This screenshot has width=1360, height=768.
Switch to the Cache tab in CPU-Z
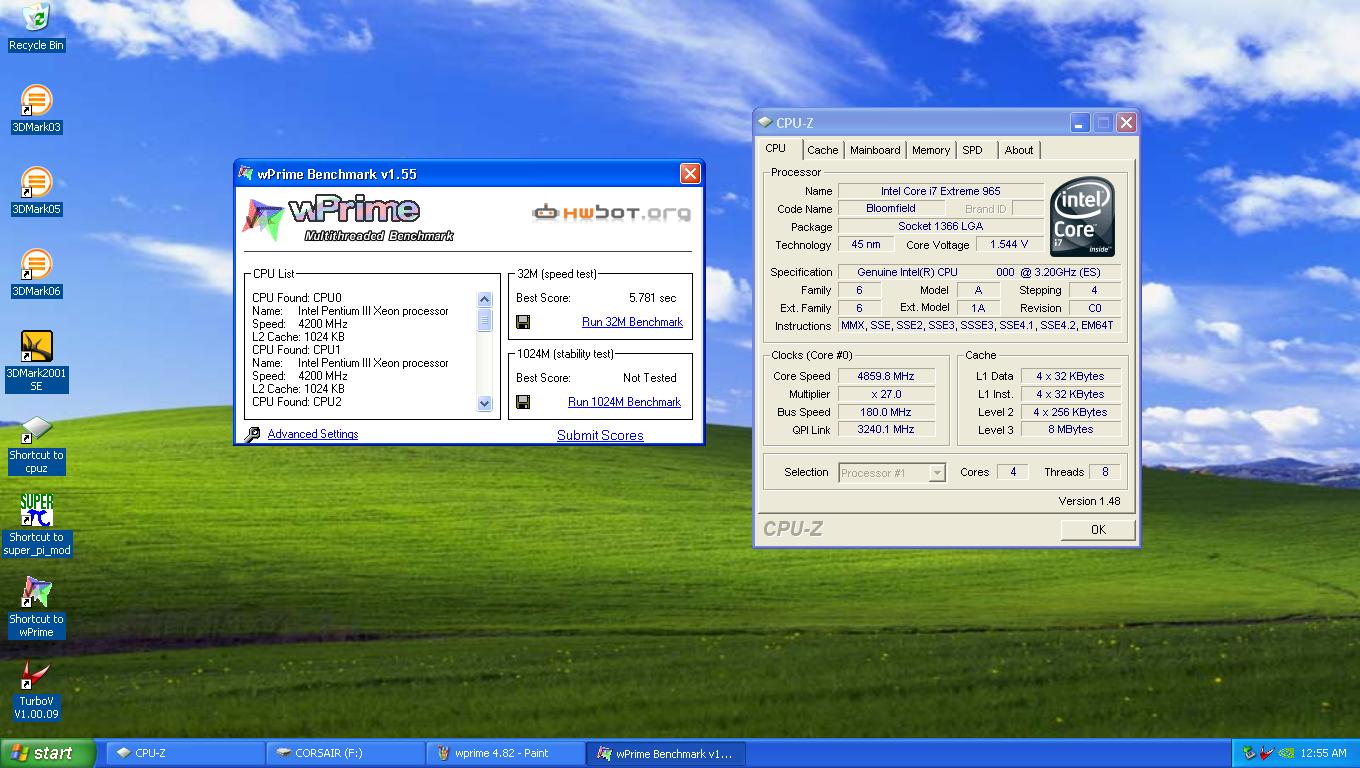tap(823, 150)
